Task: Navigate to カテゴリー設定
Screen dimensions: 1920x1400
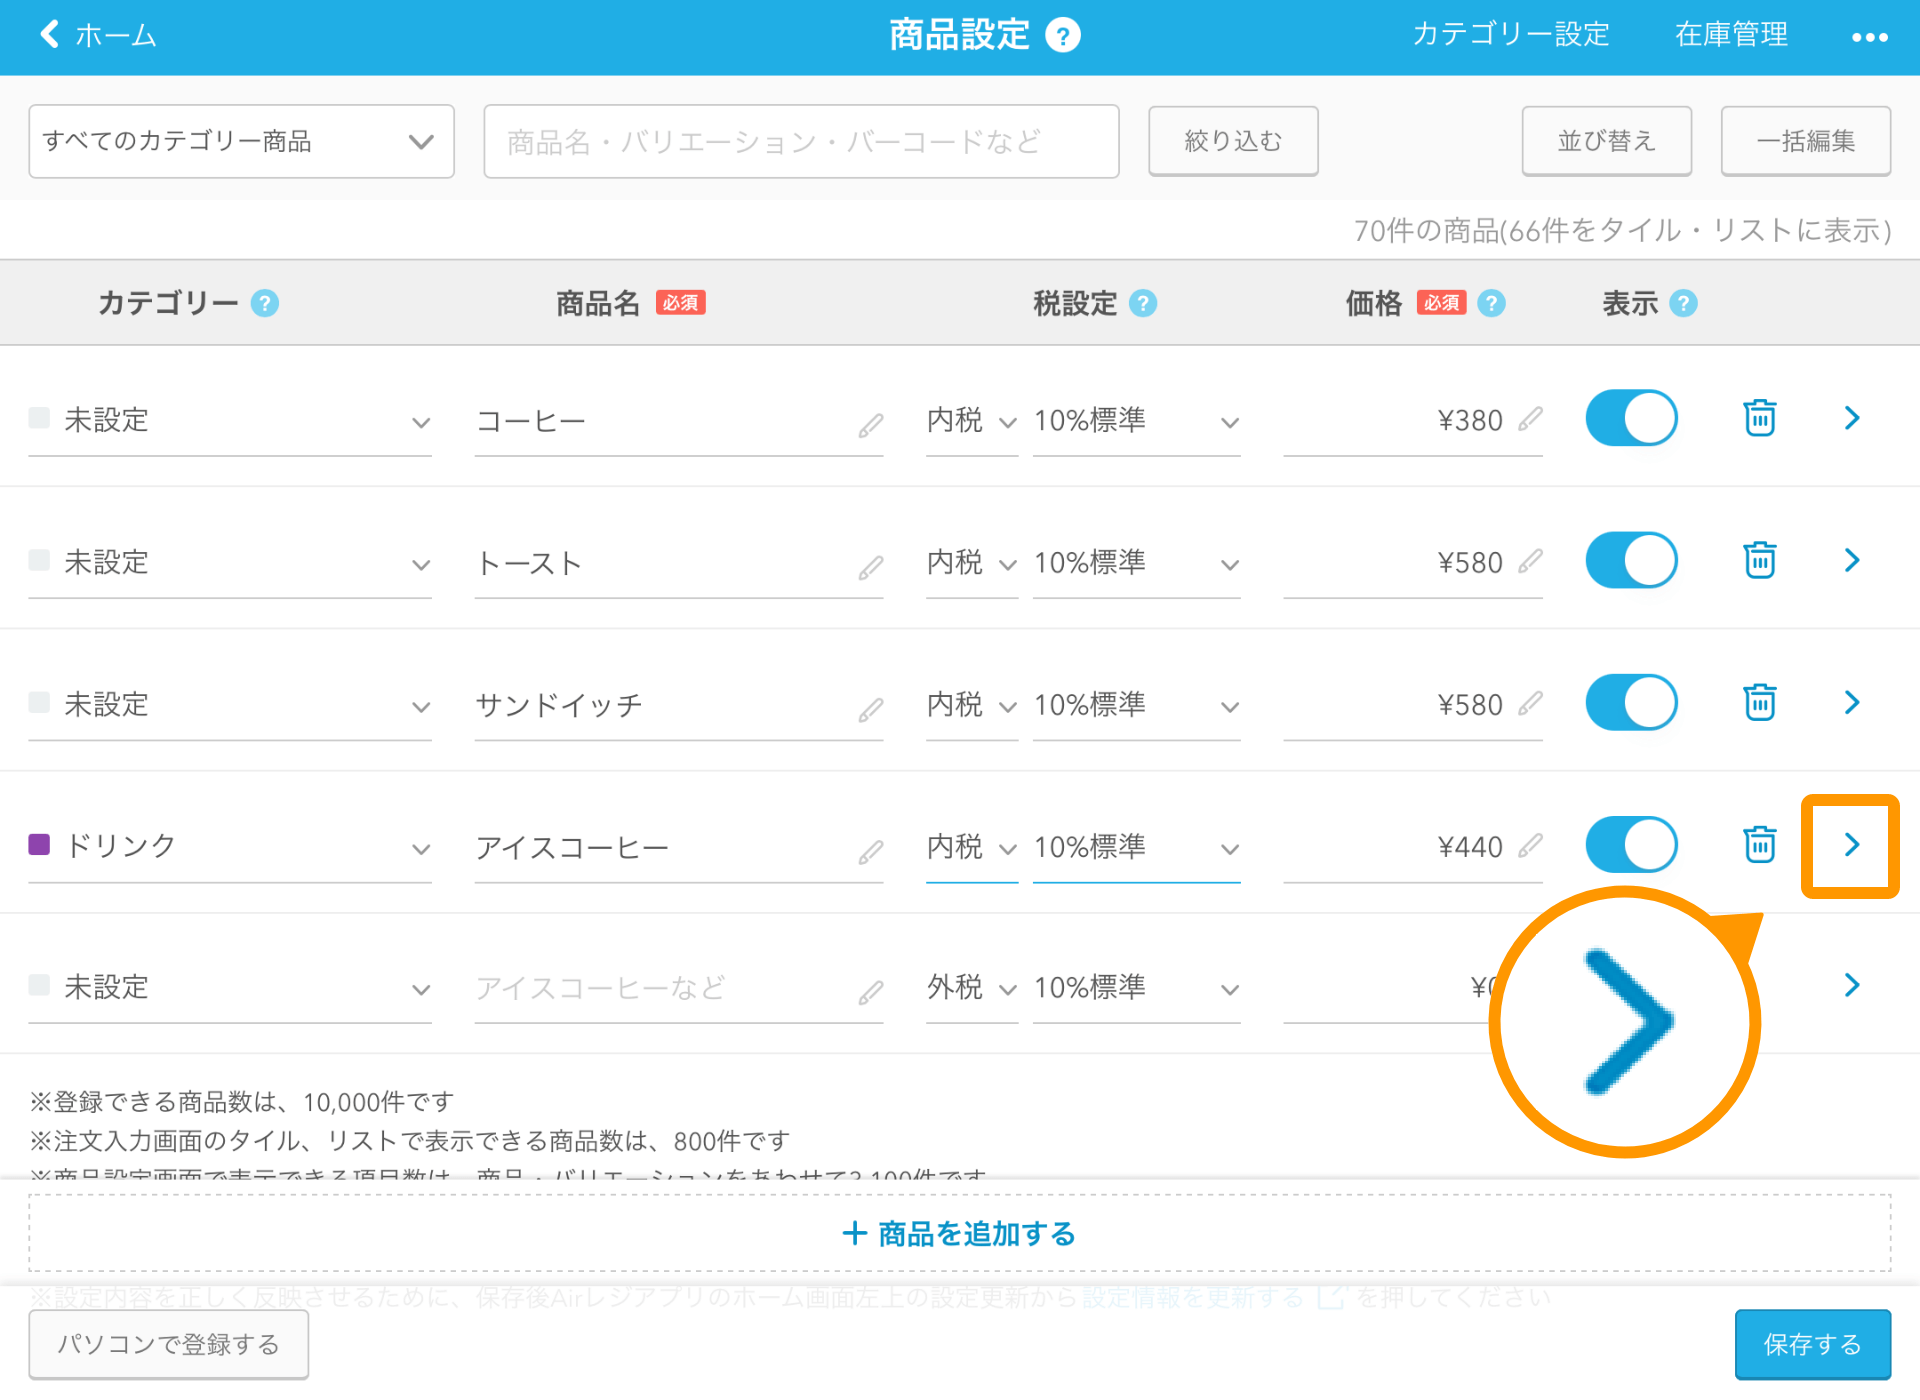Action: (x=1511, y=34)
